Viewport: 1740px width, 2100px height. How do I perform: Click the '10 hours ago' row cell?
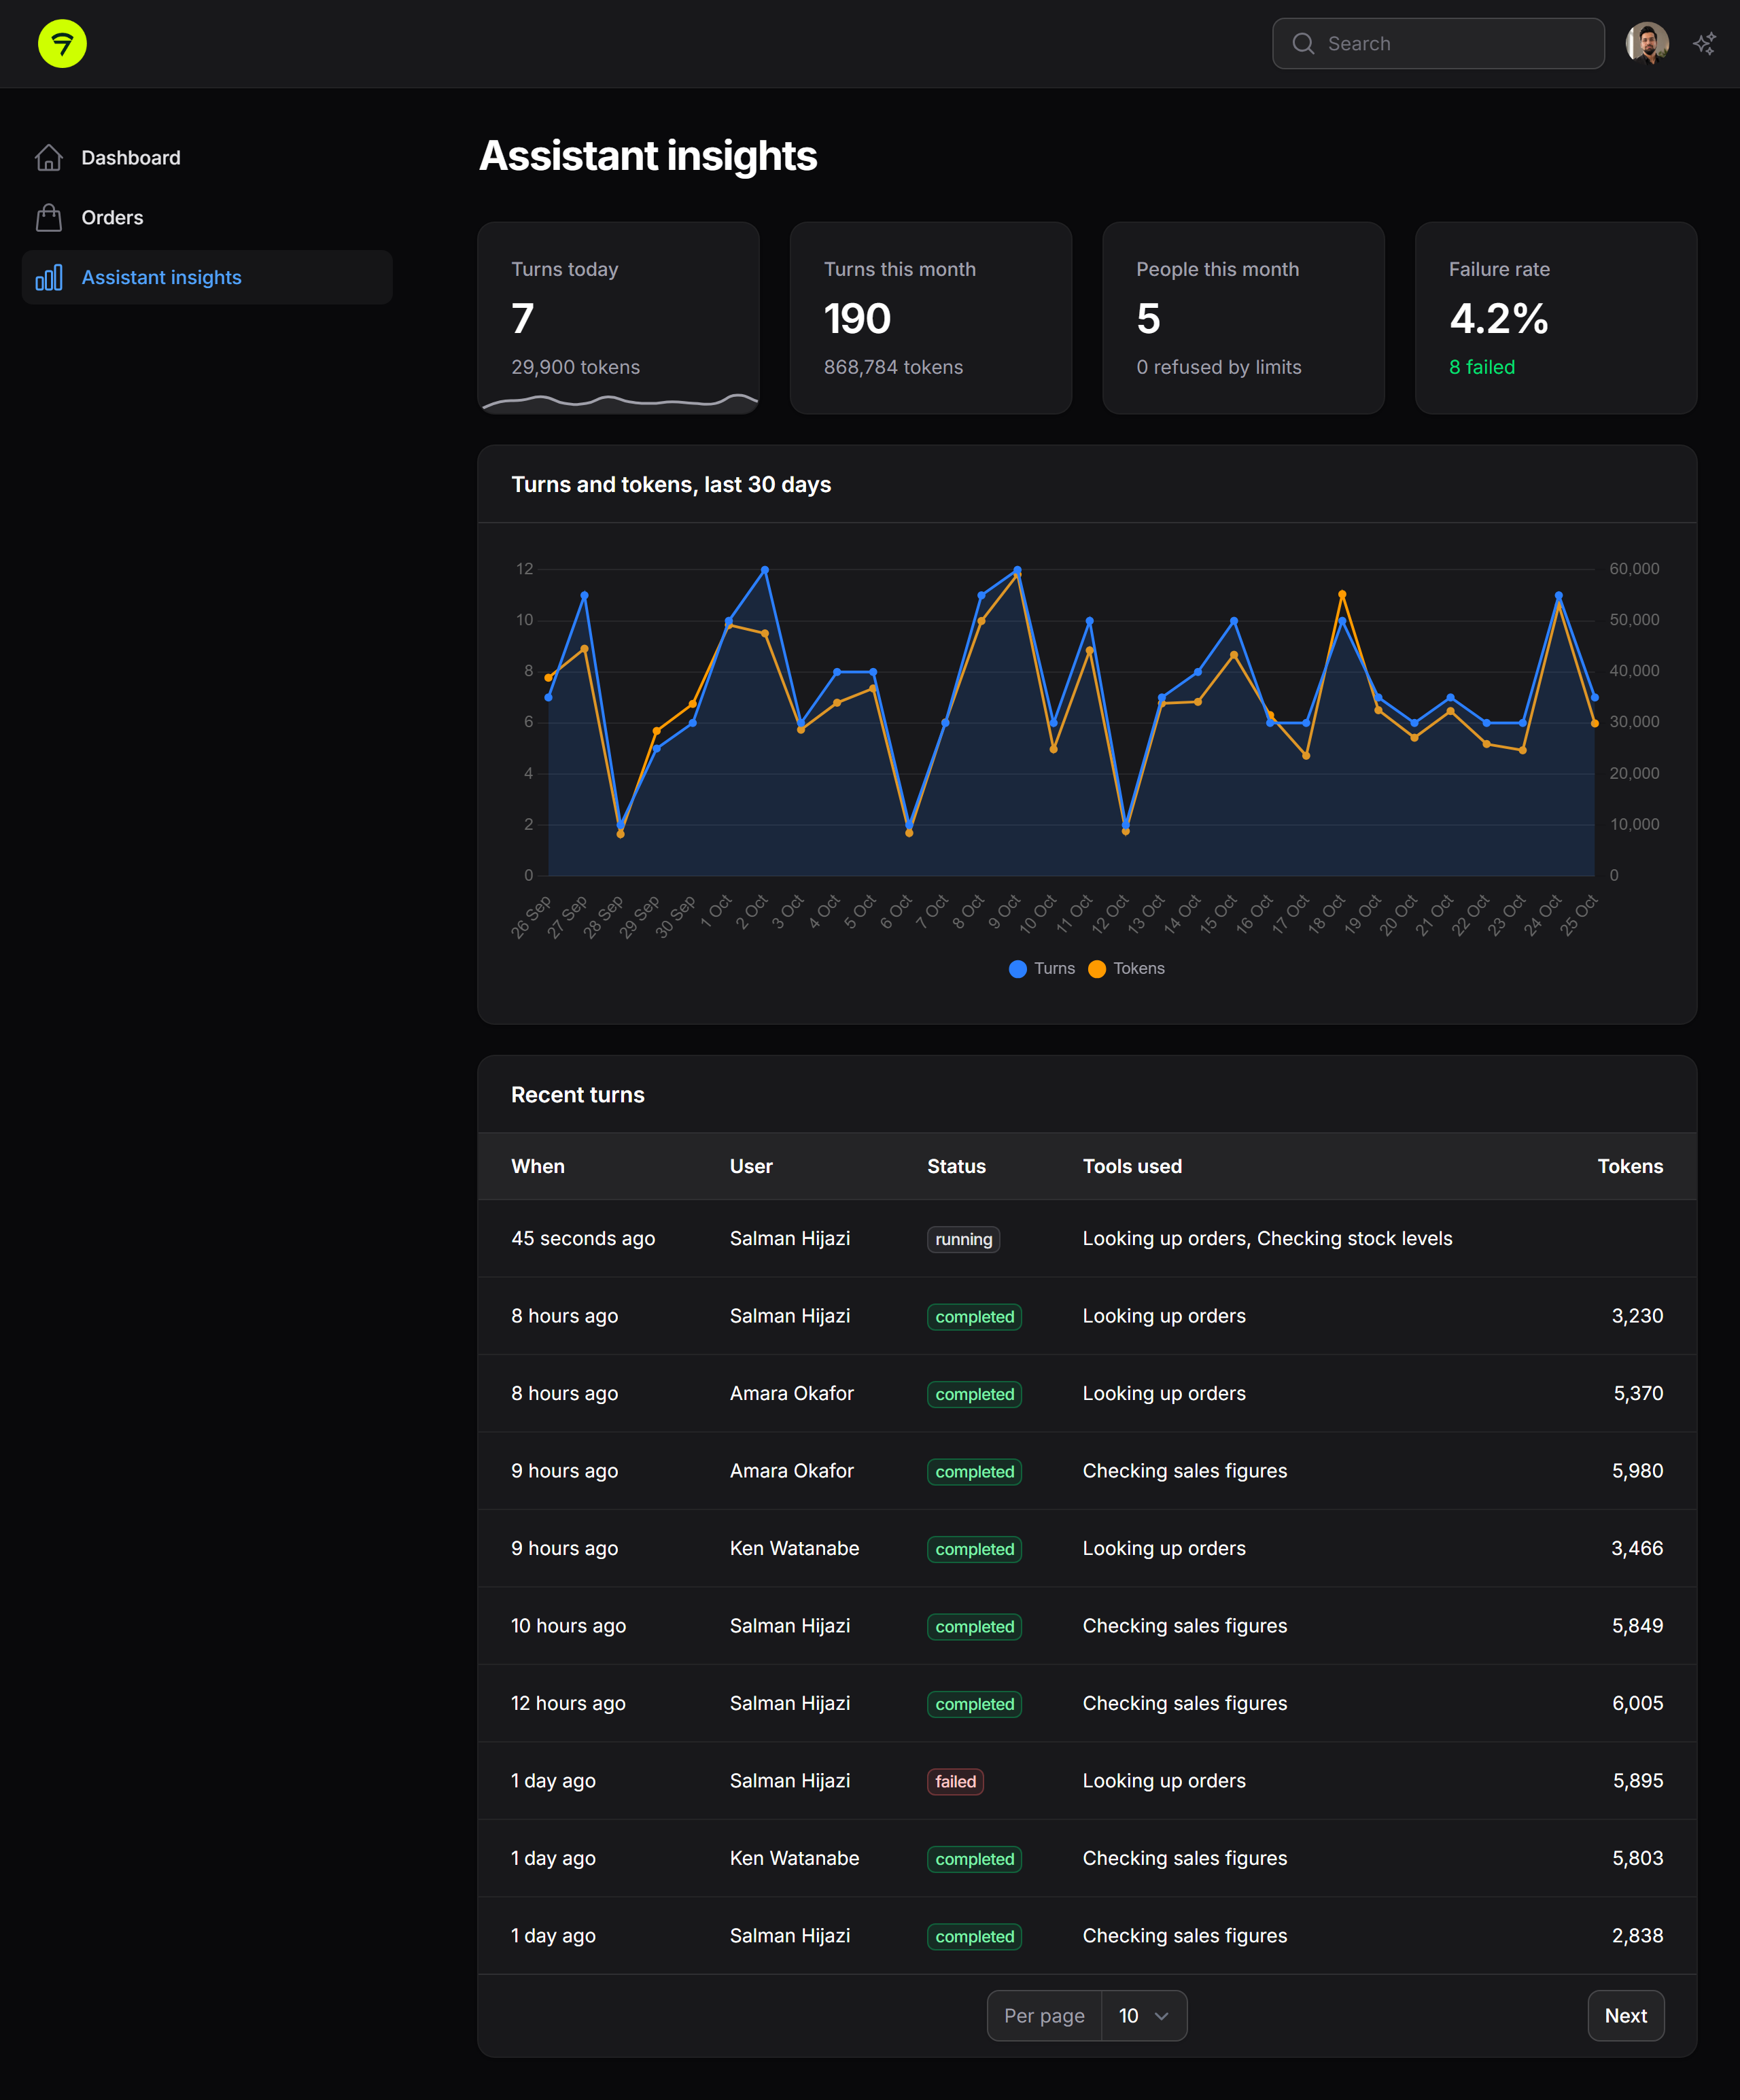tap(568, 1626)
